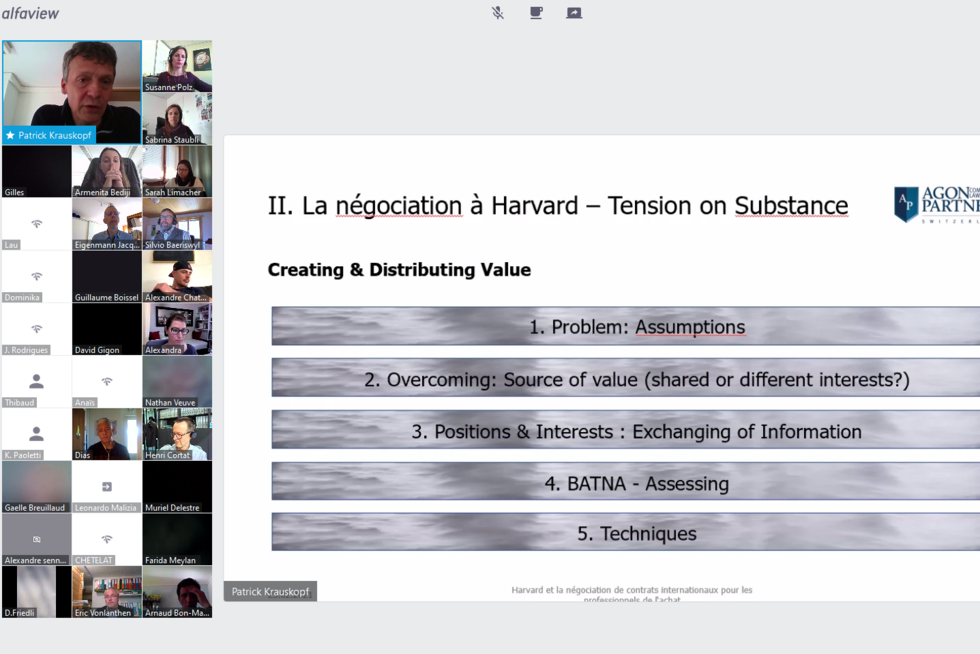This screenshot has width=980, height=654.
Task: Click the coffee break status icon
Action: pyautogui.click(x=536, y=13)
